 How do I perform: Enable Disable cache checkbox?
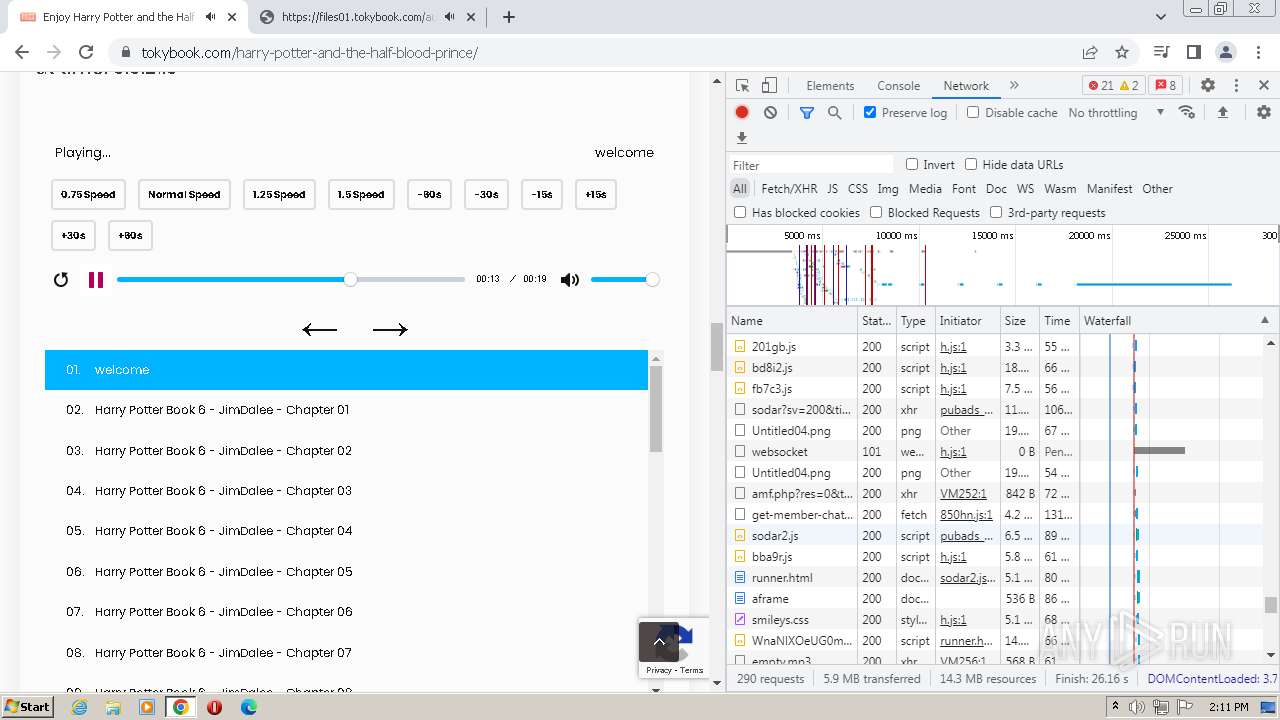click(x=973, y=113)
